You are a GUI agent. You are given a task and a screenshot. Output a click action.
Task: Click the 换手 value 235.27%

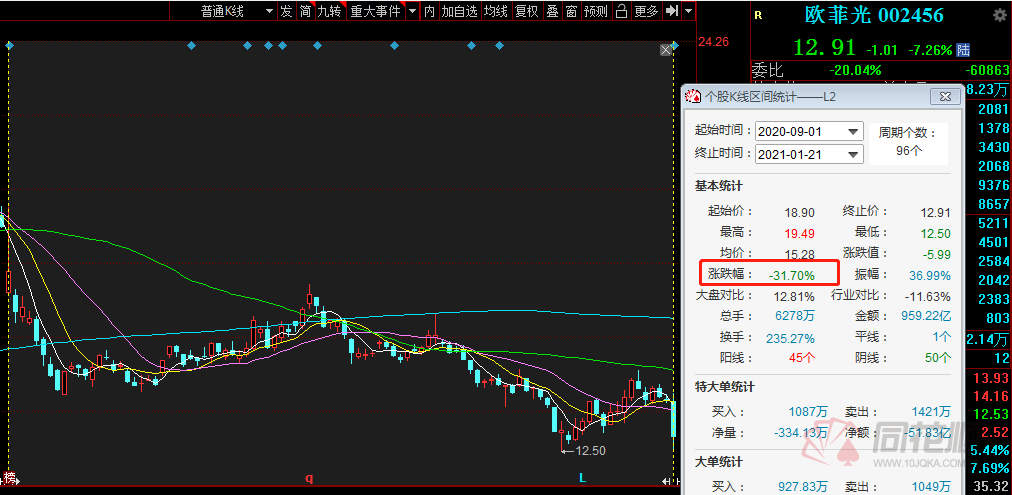(790, 338)
